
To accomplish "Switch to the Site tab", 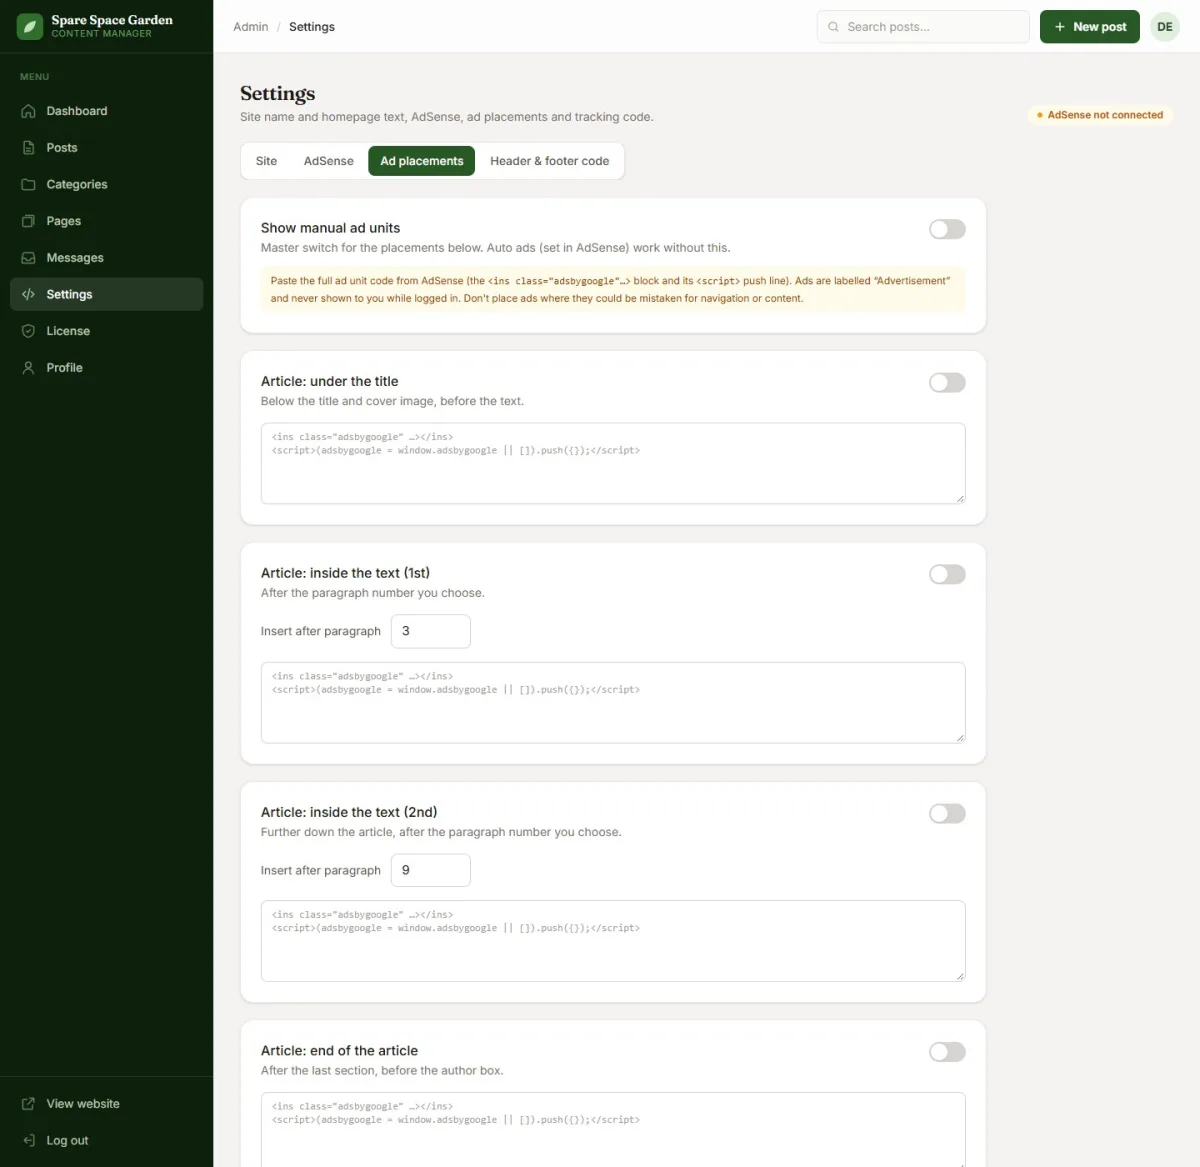I will click(x=266, y=161).
